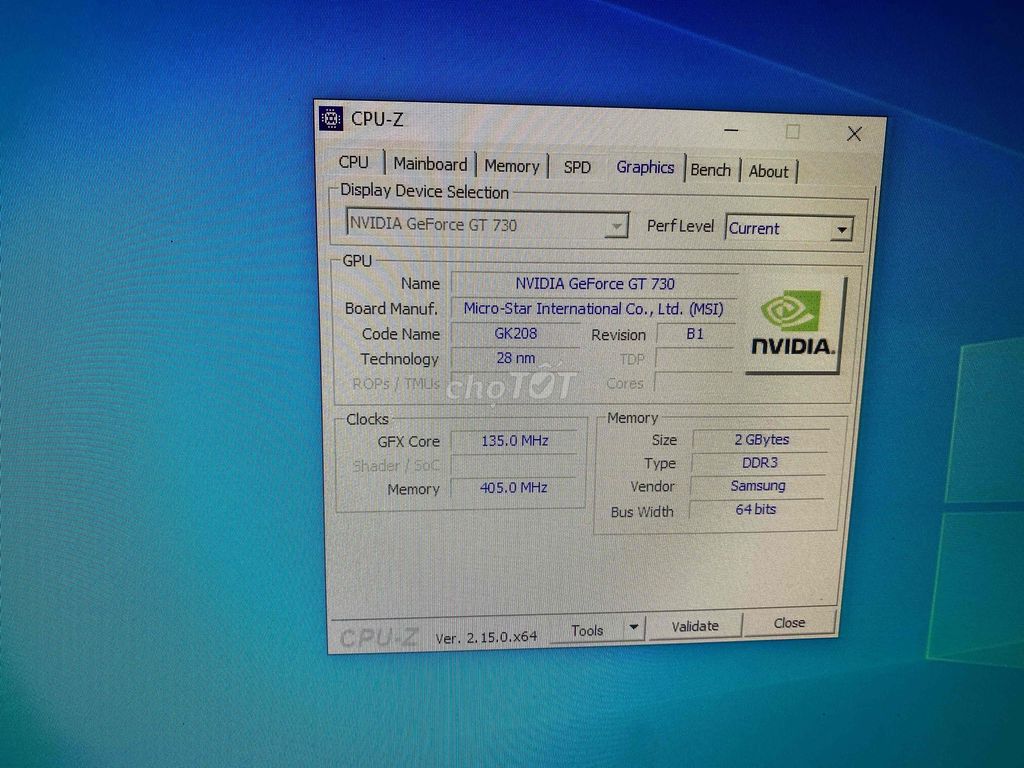Select the Graphics tab
This screenshot has width=1024, height=768.
point(645,168)
